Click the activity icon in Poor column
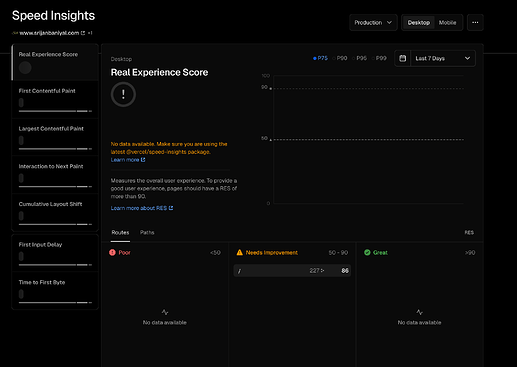Viewport: 517px width, 367px height. [165, 312]
